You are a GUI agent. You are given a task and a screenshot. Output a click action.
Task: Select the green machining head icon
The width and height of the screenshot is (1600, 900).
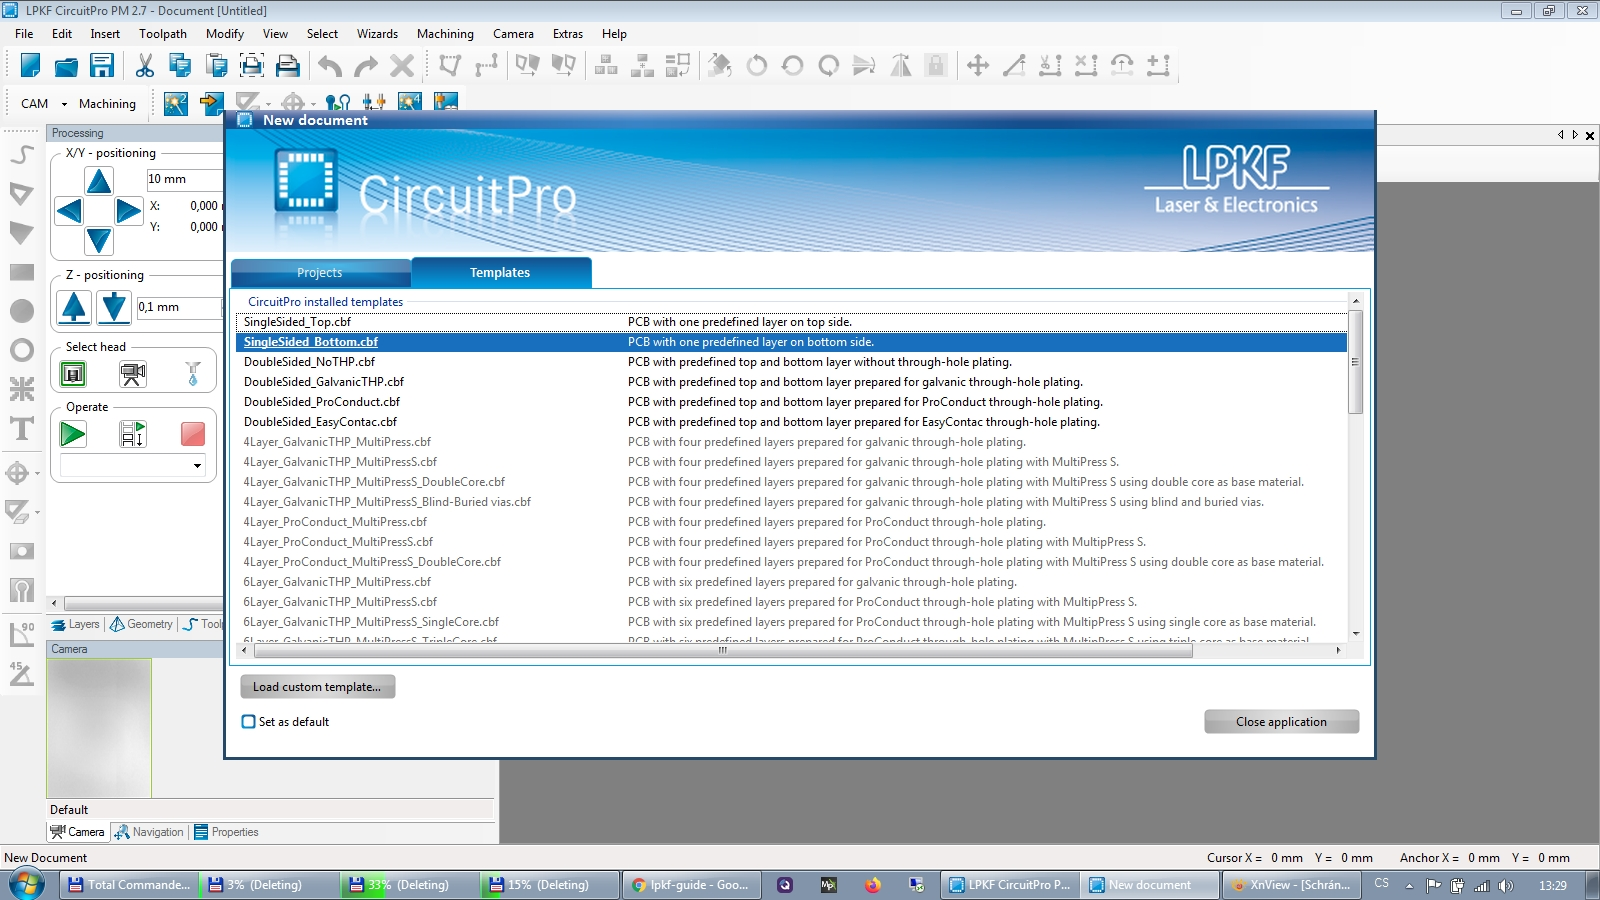(73, 374)
